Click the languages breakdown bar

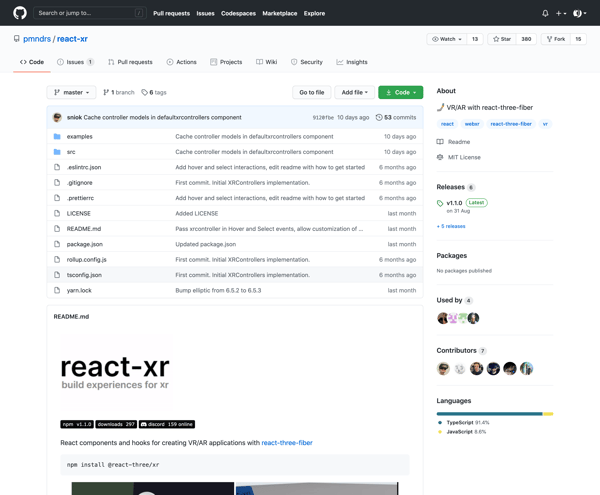coord(495,414)
